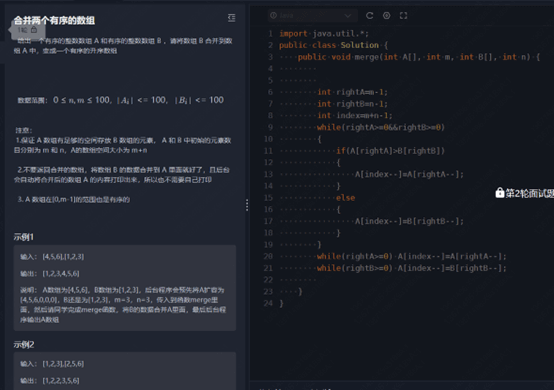
Task: Click the 第2轮面试题 label
Action: pos(529,193)
